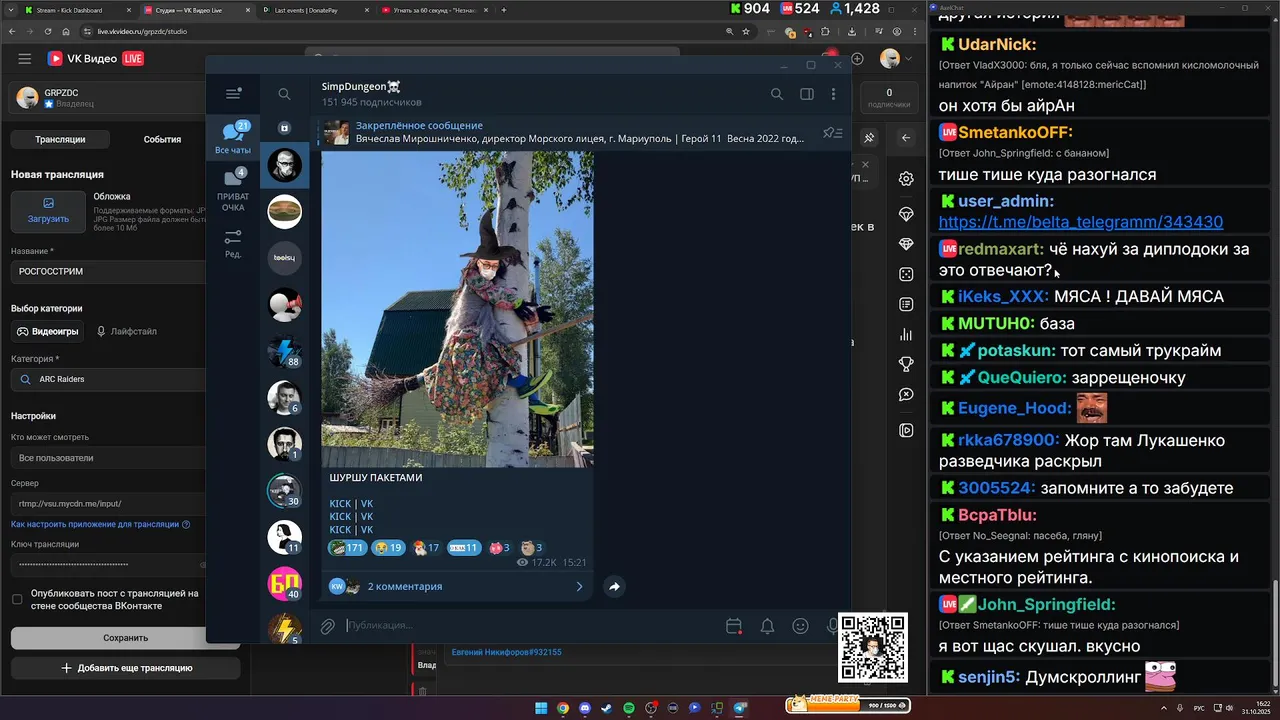Click the Telegram chat list search icon
Viewport: 1280px width, 720px height.
(x=284, y=94)
